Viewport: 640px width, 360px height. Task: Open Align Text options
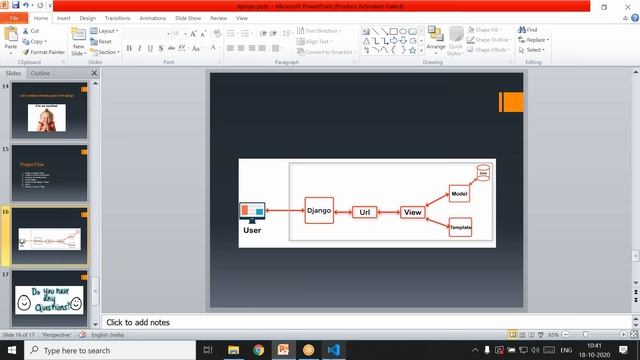[x=314, y=41]
